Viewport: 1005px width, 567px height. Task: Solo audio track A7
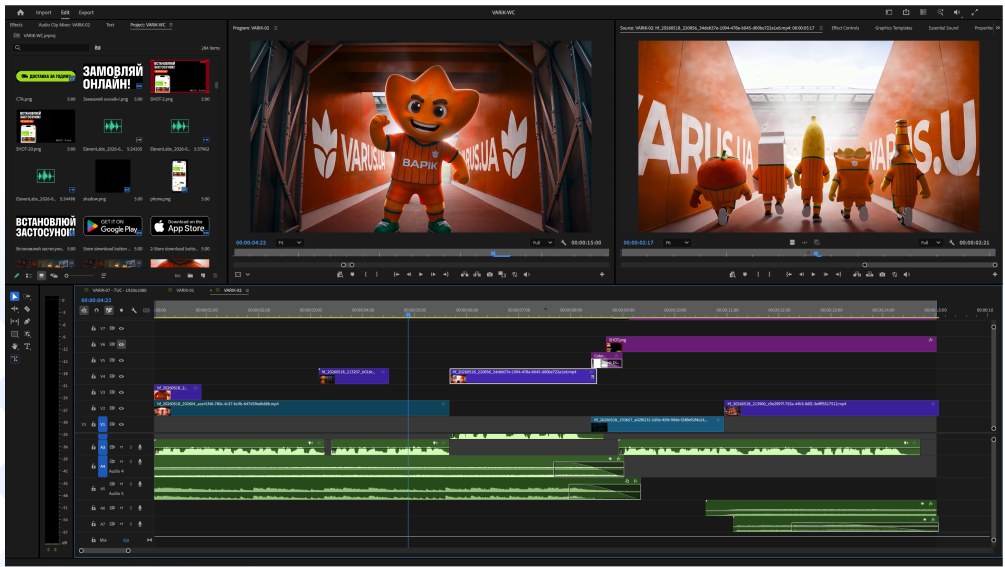click(131, 524)
